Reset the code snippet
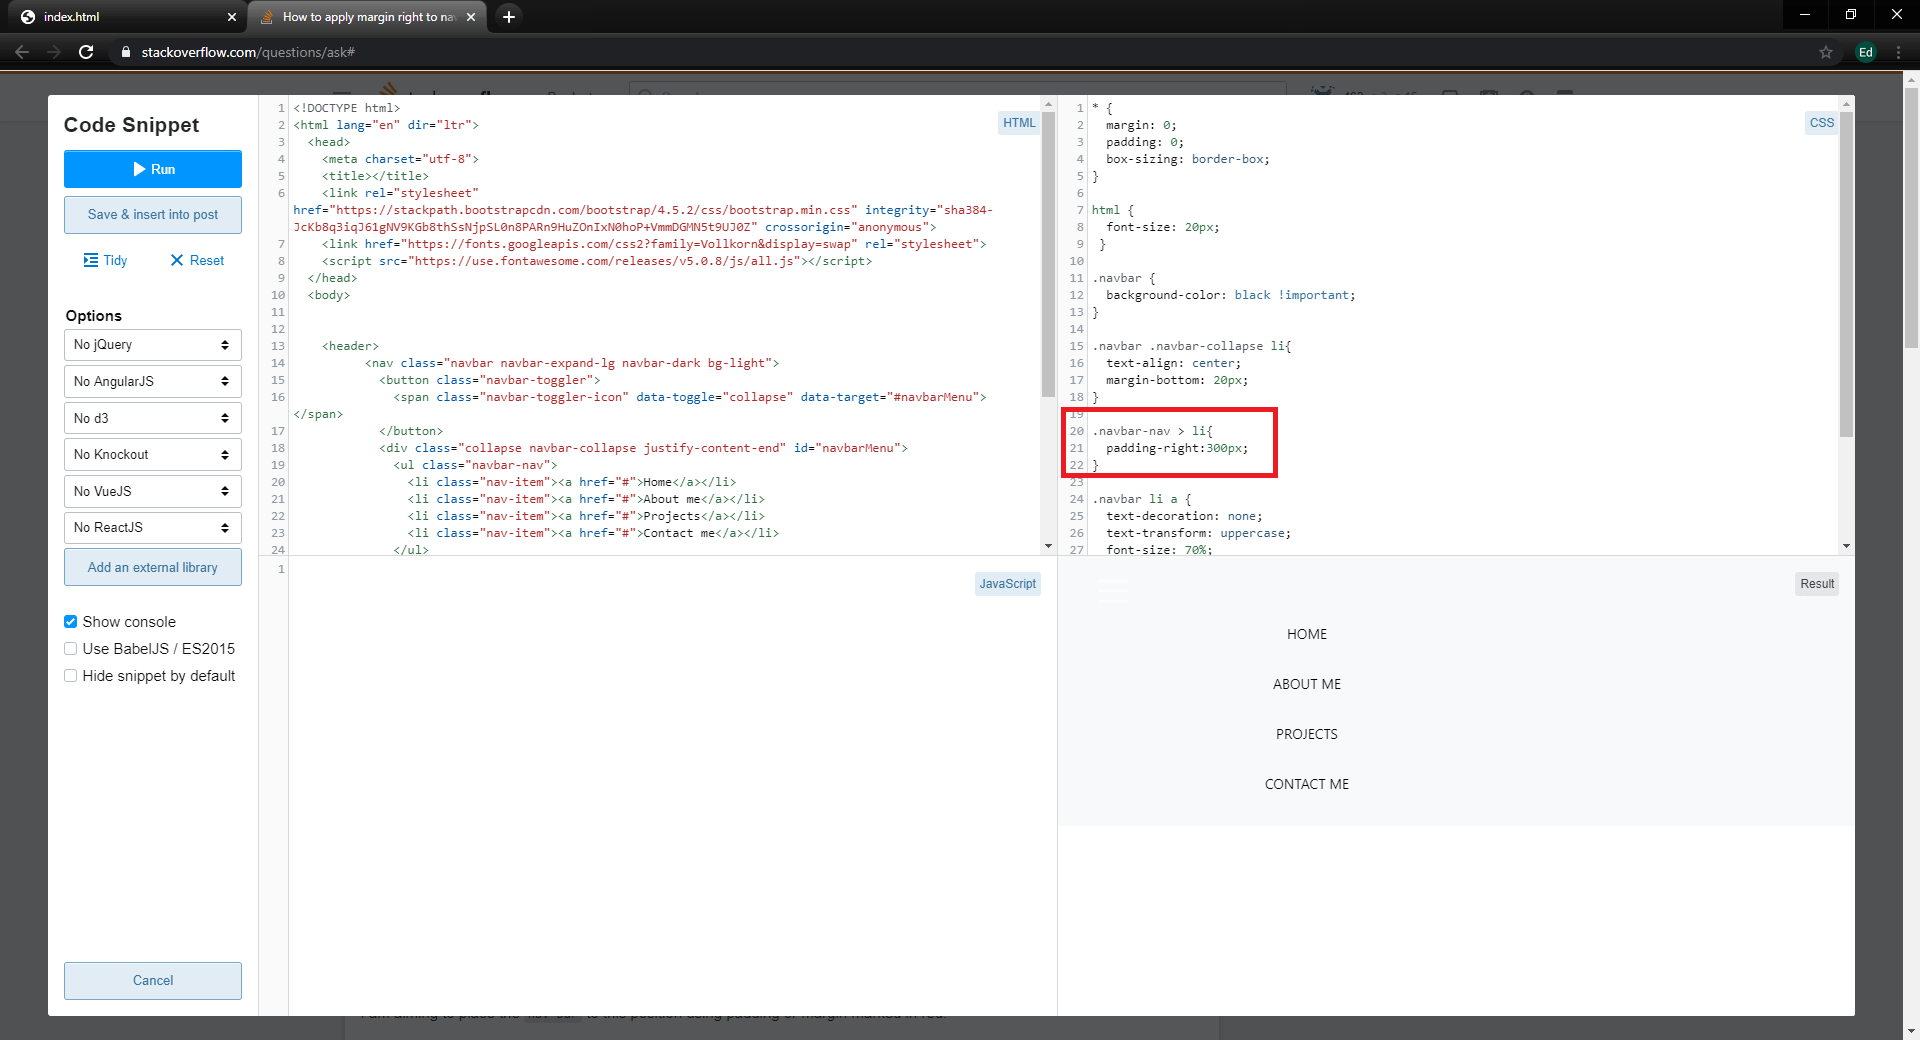This screenshot has height=1040, width=1920. point(197,260)
